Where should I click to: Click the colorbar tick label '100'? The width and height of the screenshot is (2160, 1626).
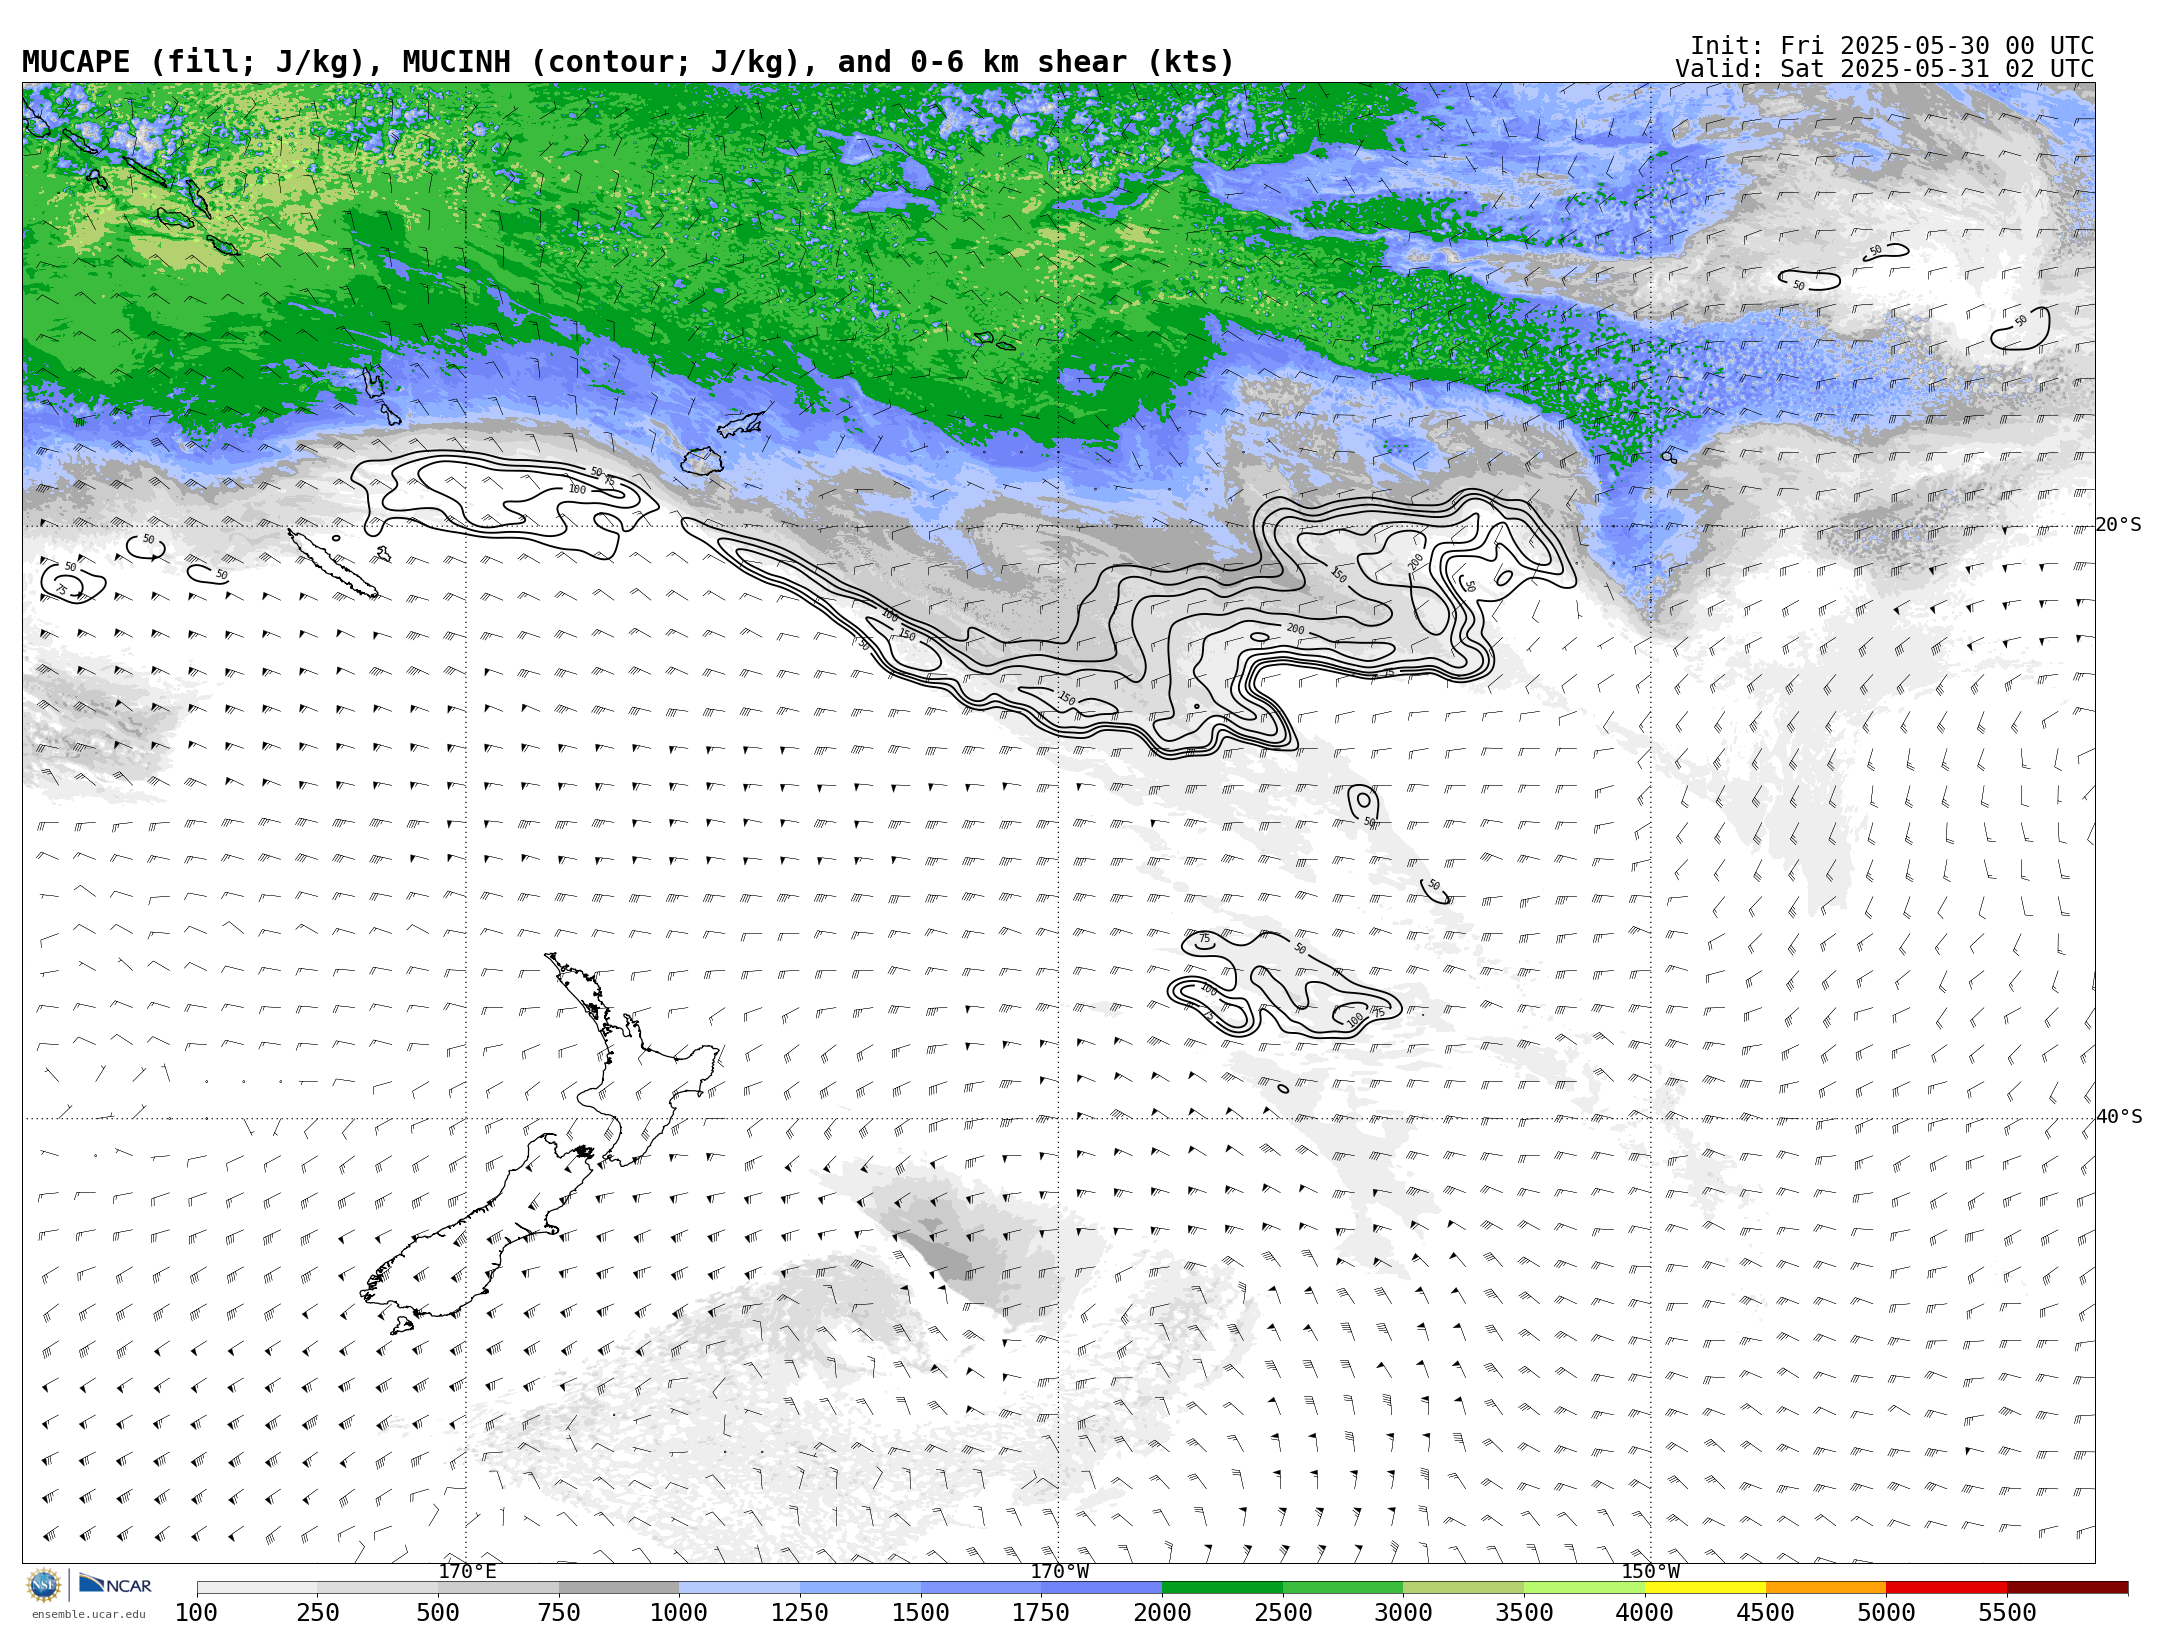197,1613
